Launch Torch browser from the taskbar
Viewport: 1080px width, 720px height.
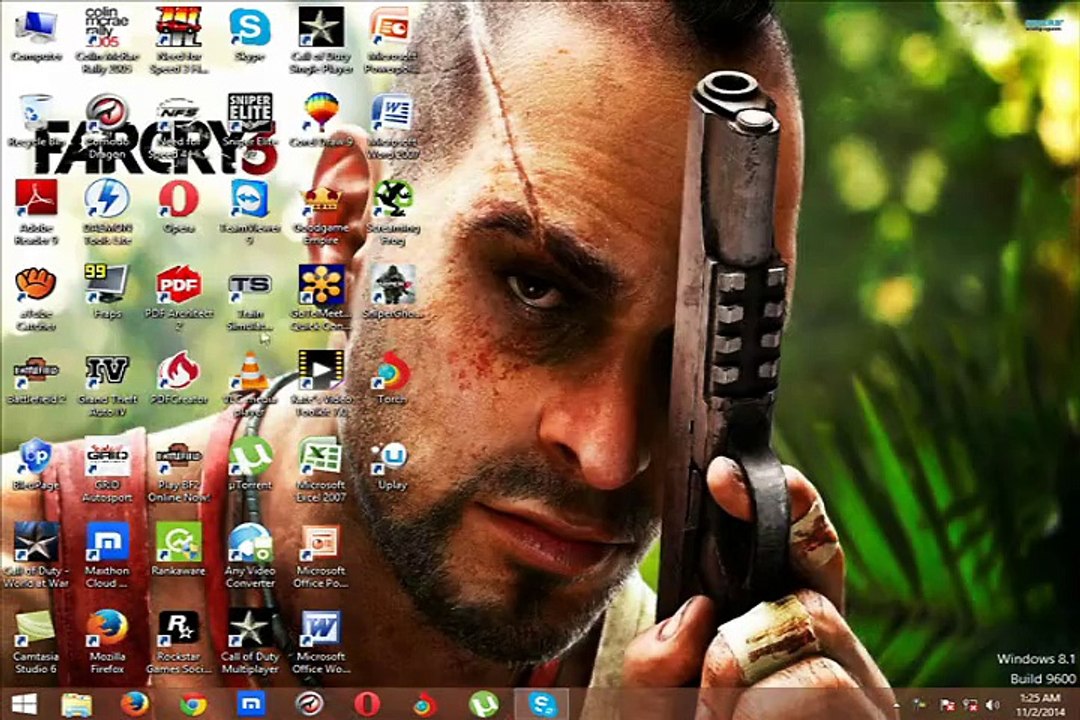point(425,704)
